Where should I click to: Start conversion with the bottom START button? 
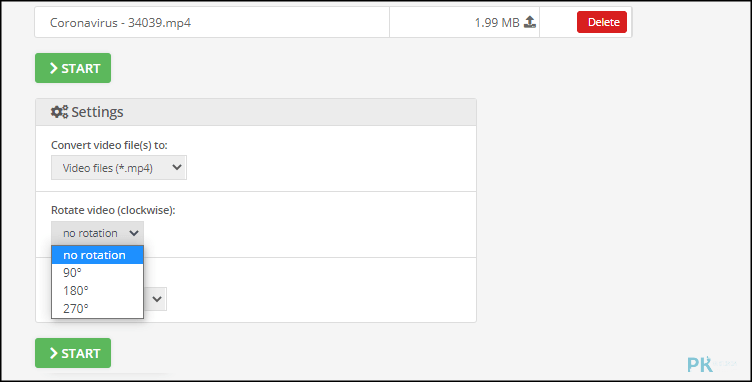73,353
